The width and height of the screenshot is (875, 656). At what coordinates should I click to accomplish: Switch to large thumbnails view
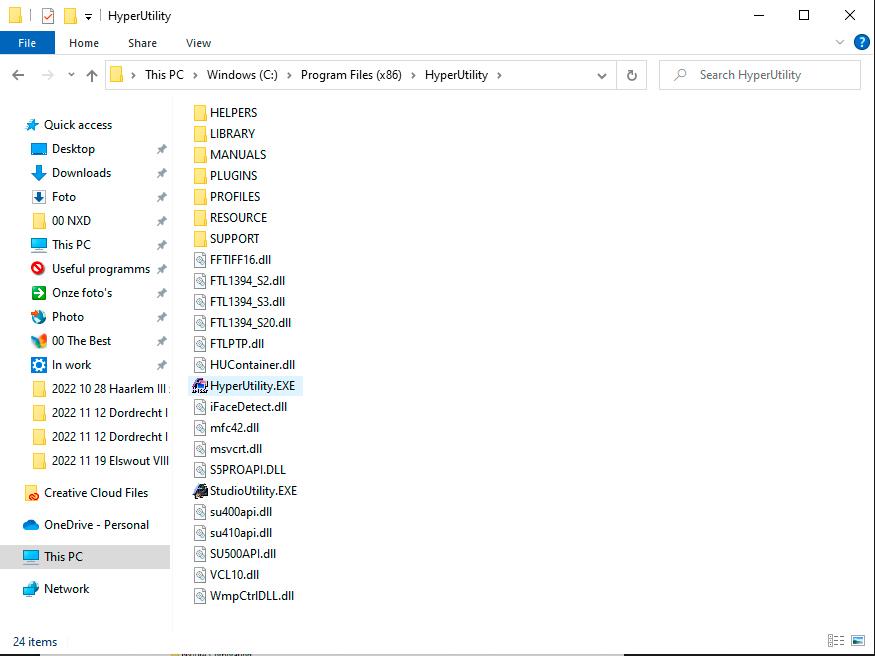pos(858,640)
